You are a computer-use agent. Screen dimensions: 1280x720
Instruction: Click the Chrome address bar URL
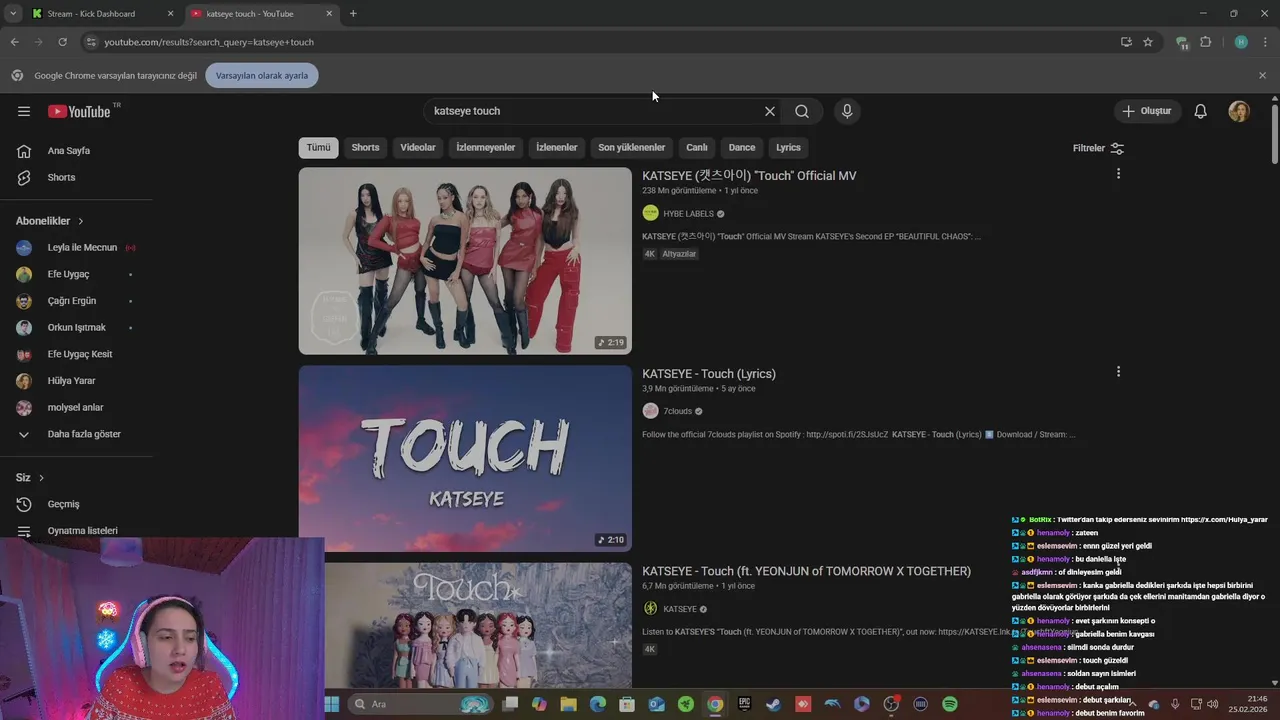209,42
